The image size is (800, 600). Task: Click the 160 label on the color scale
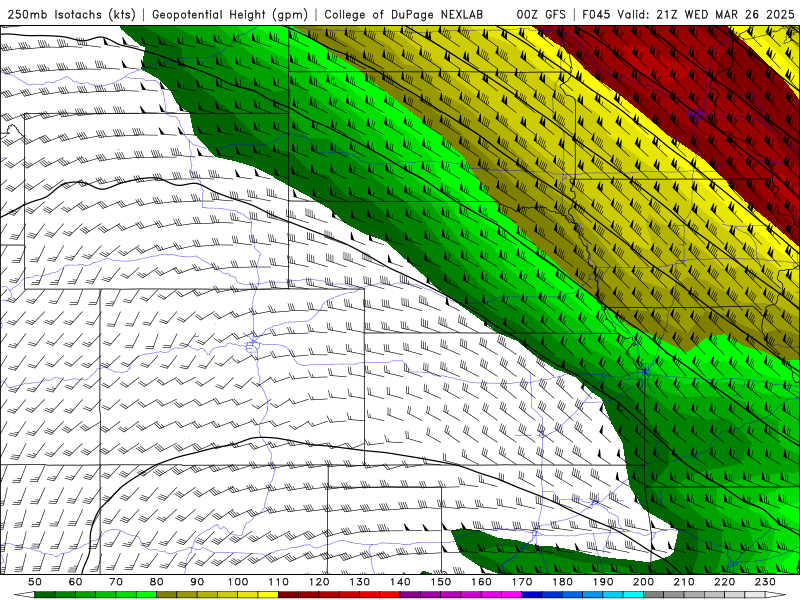481,582
